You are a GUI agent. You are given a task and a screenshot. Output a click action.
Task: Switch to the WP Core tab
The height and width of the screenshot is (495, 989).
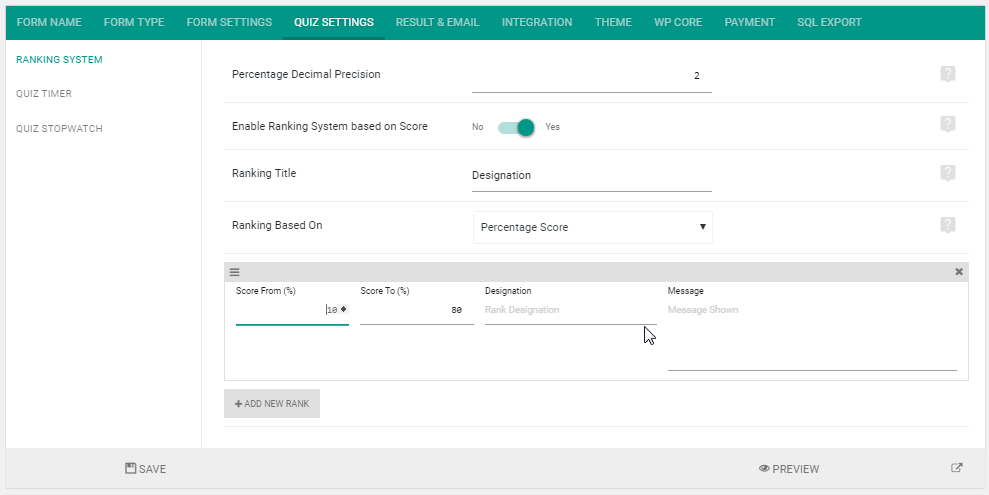(x=678, y=22)
